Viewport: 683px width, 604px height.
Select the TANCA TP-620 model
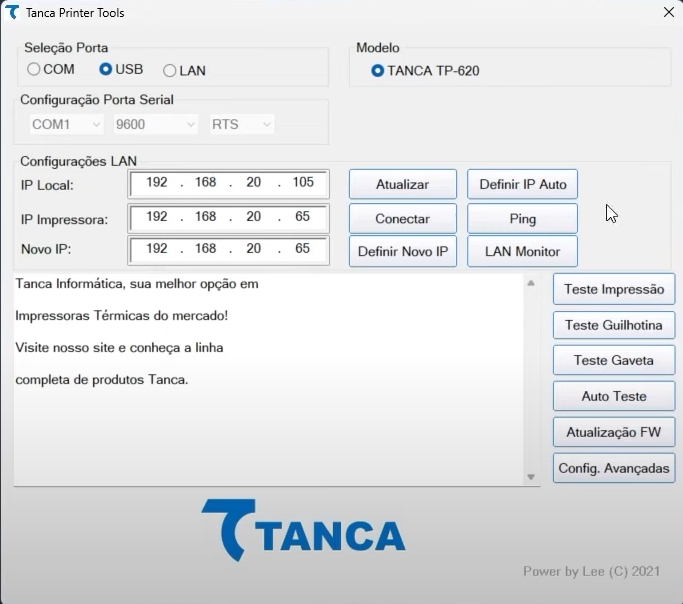(x=425, y=71)
